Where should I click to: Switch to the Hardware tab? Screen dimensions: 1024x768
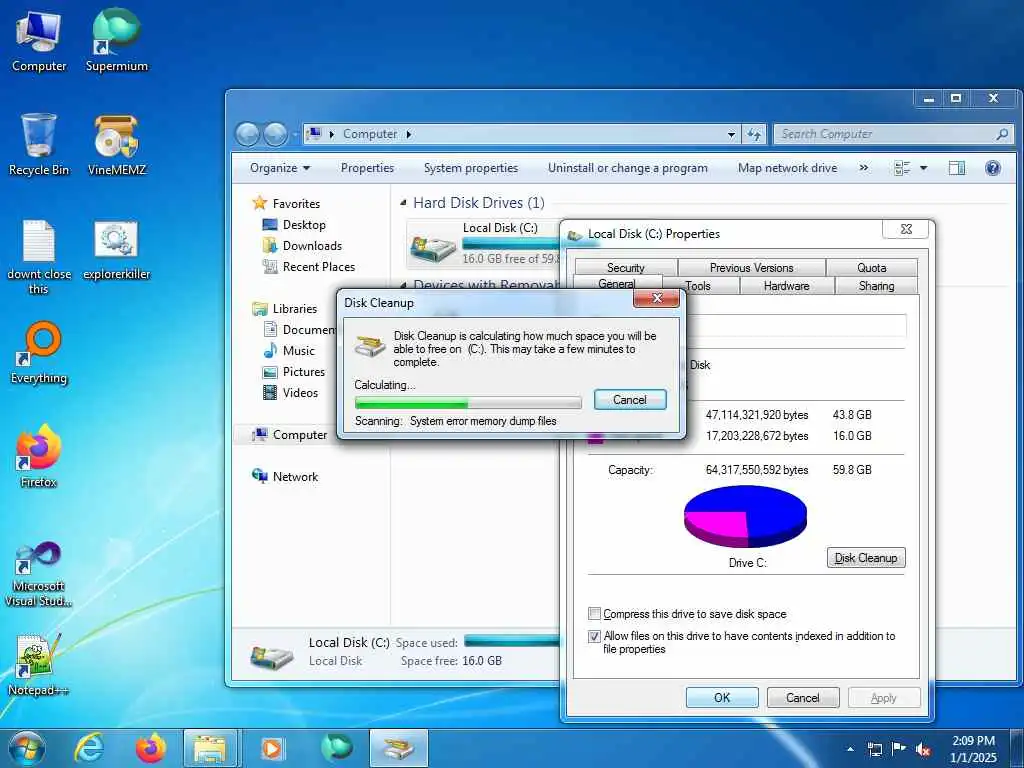coord(786,285)
